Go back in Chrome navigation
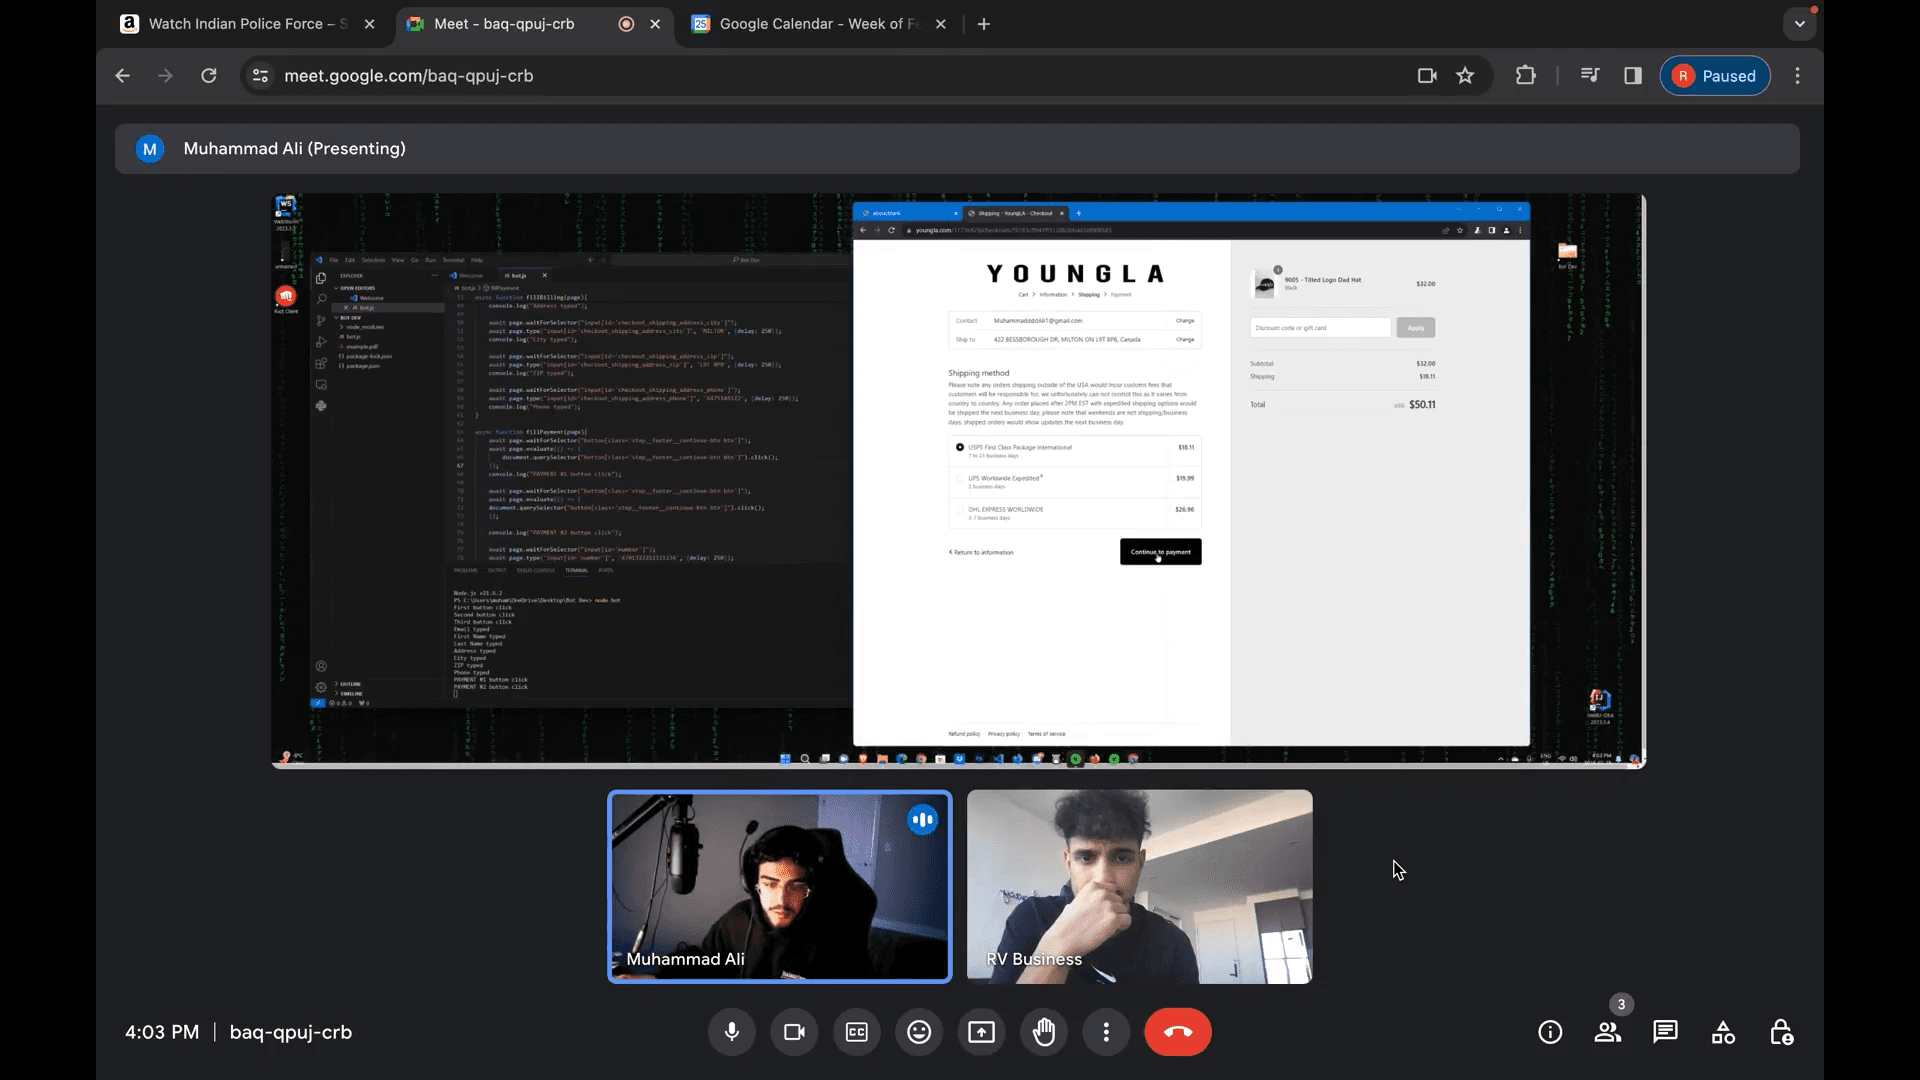Image resolution: width=1920 pixels, height=1080 pixels. click(122, 76)
